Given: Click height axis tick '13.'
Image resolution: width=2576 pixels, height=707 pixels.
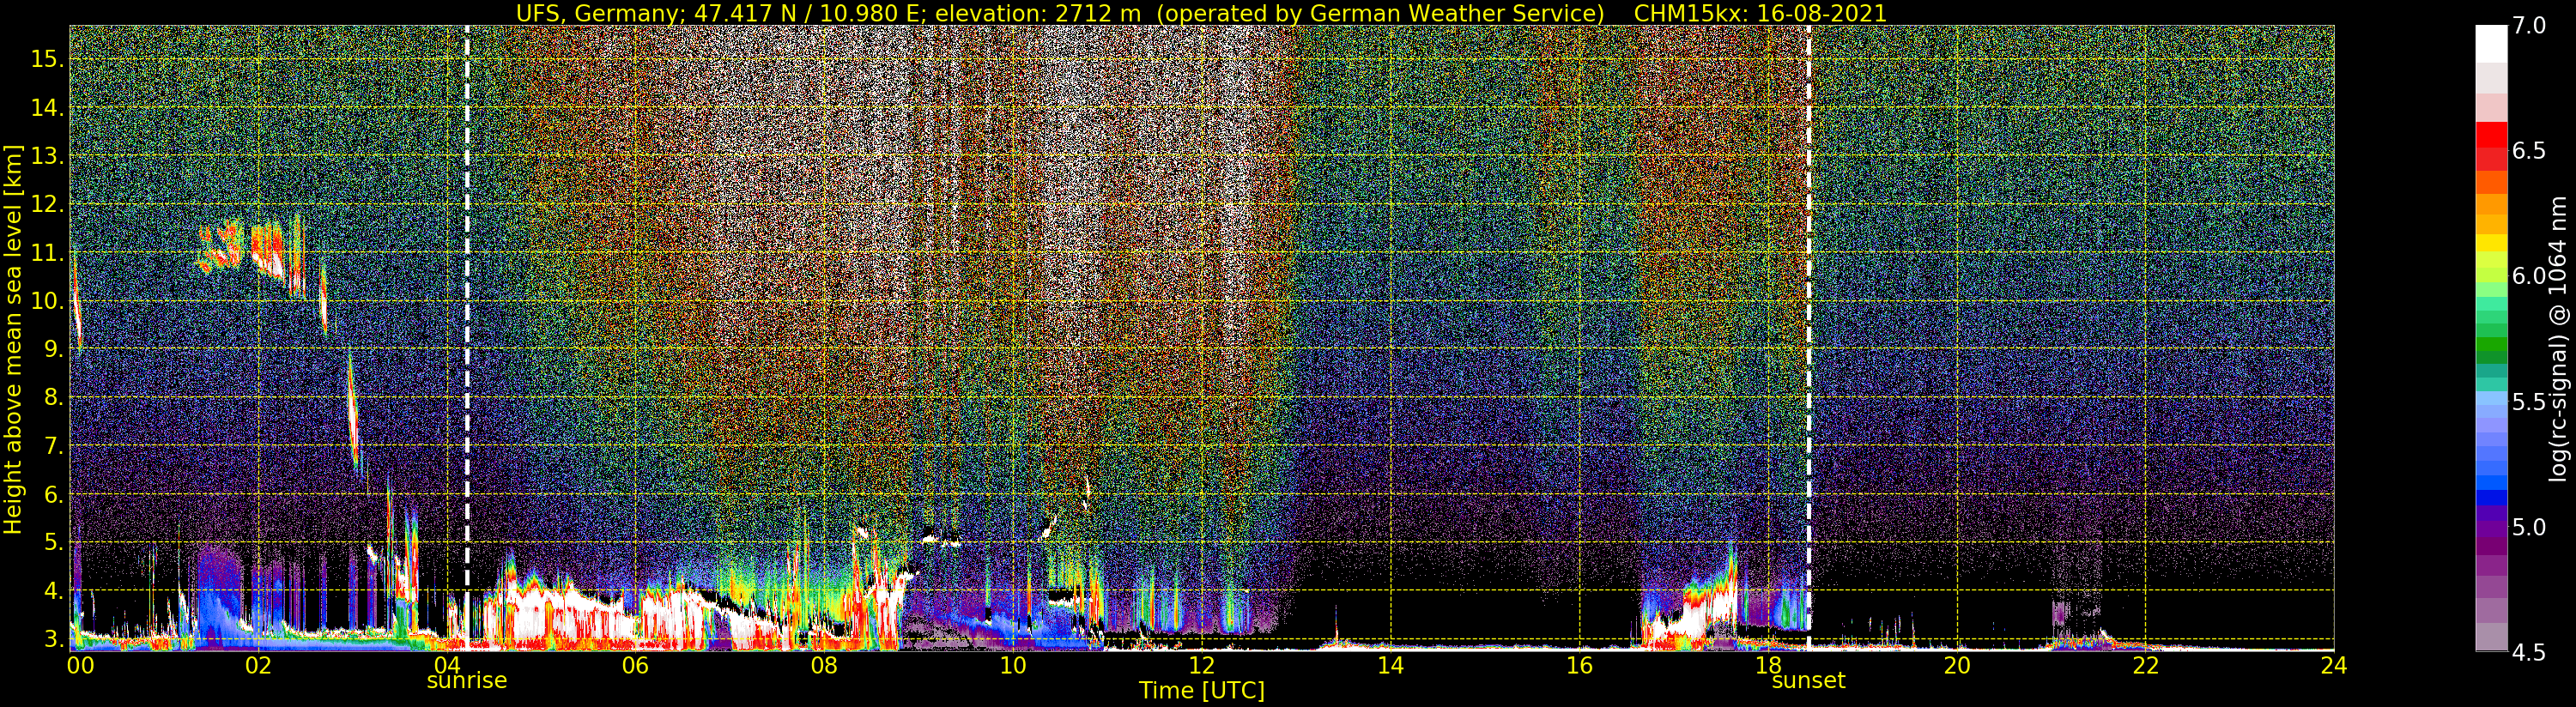Looking at the screenshot, I should (47, 156).
